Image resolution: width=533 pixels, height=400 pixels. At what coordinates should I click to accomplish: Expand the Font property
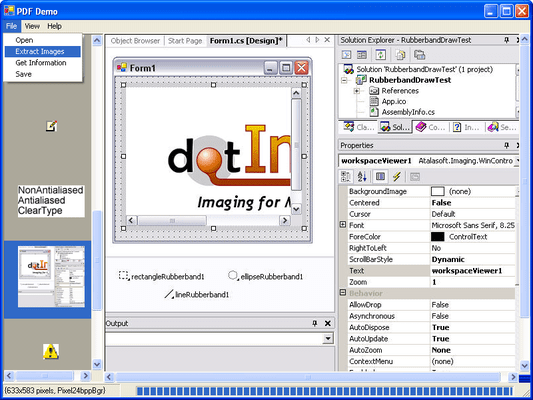[x=343, y=225]
